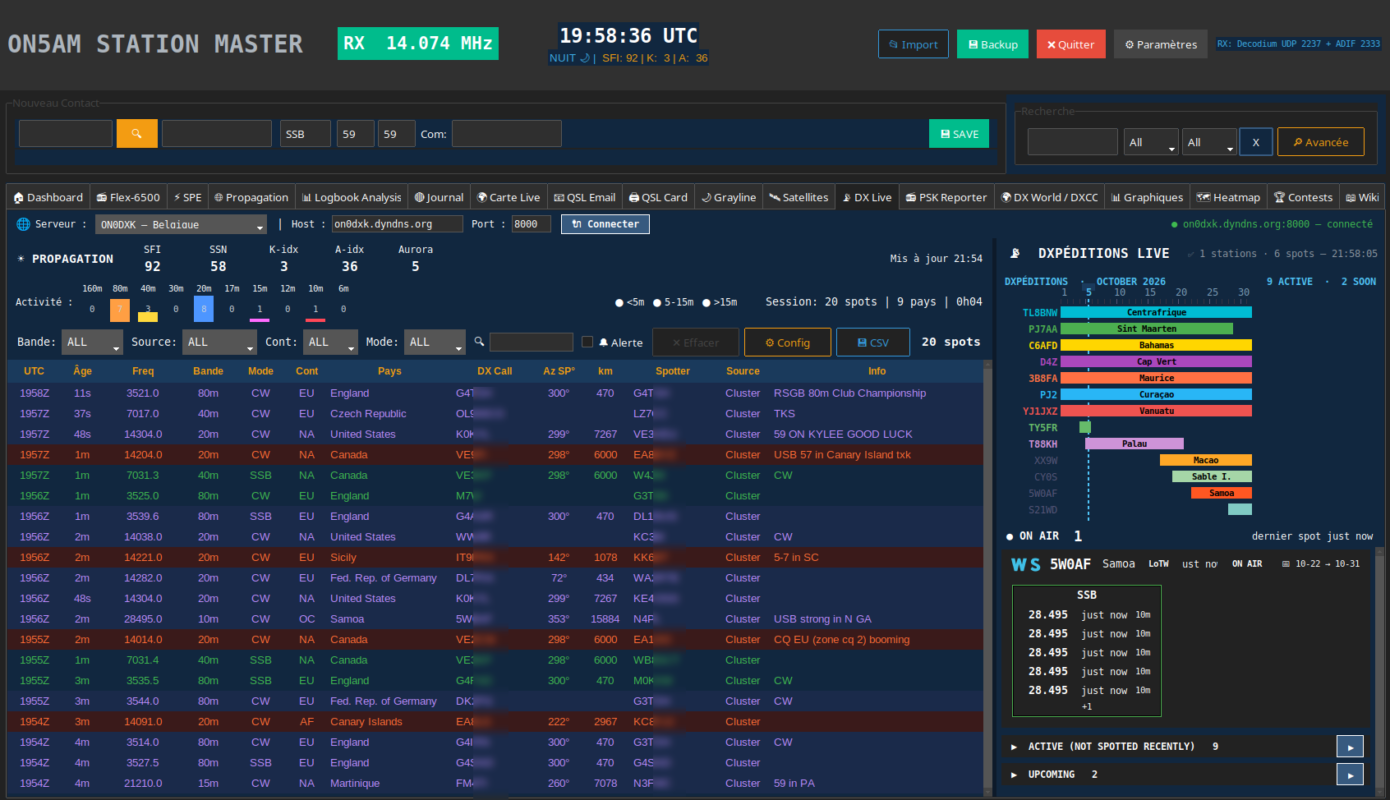The image size is (1390, 800).
Task: Click the play button on the Upcoming row
Action: point(1350,774)
